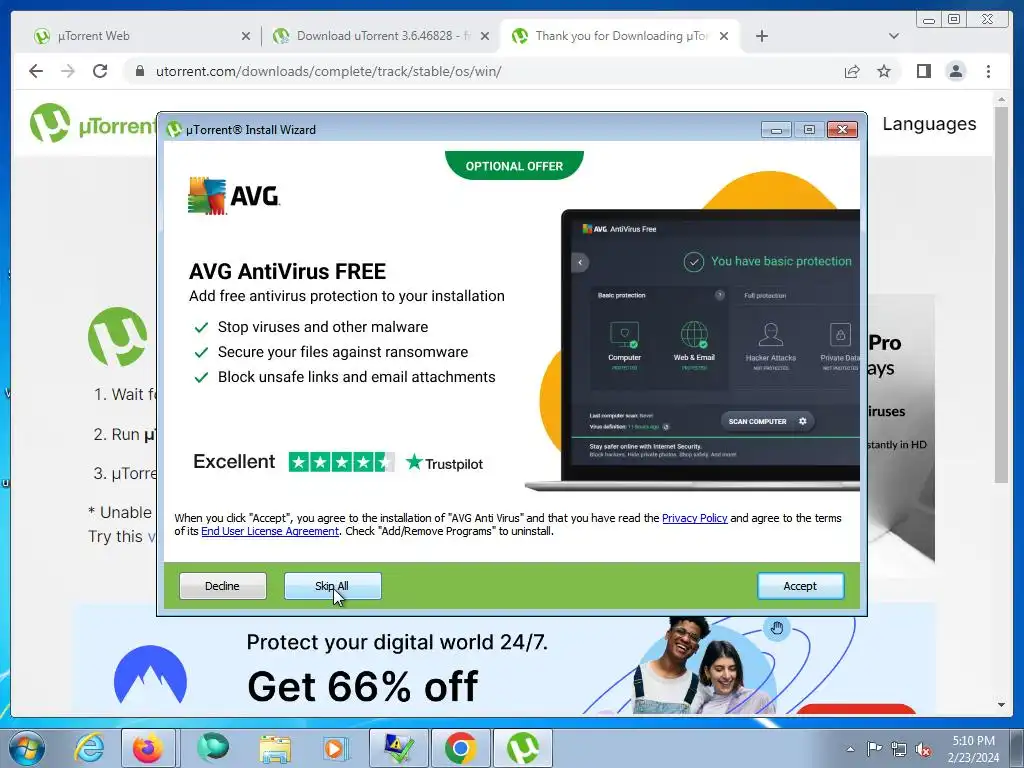Click the Web & Email icon in preview

[694, 334]
